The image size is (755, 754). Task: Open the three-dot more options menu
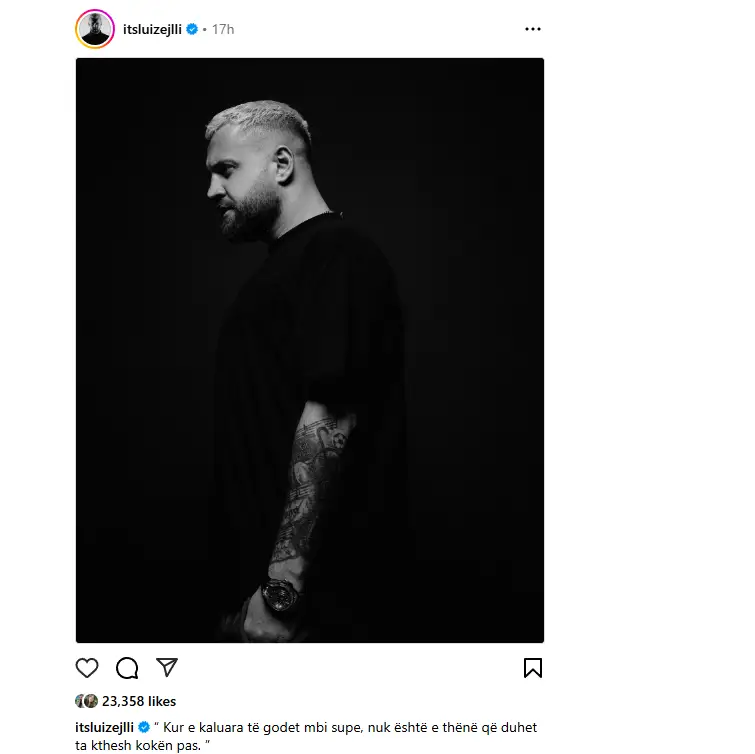pos(533,29)
